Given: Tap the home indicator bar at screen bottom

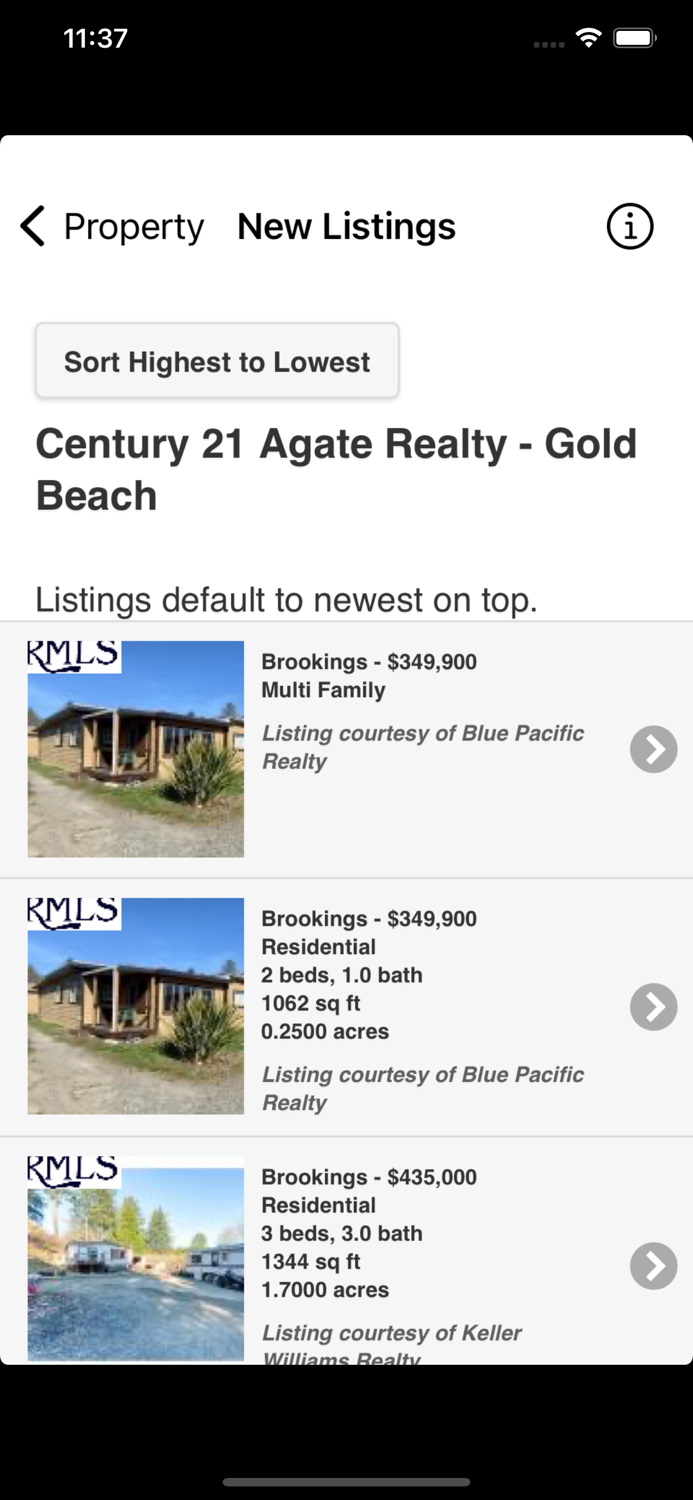Looking at the screenshot, I should (x=346, y=1480).
